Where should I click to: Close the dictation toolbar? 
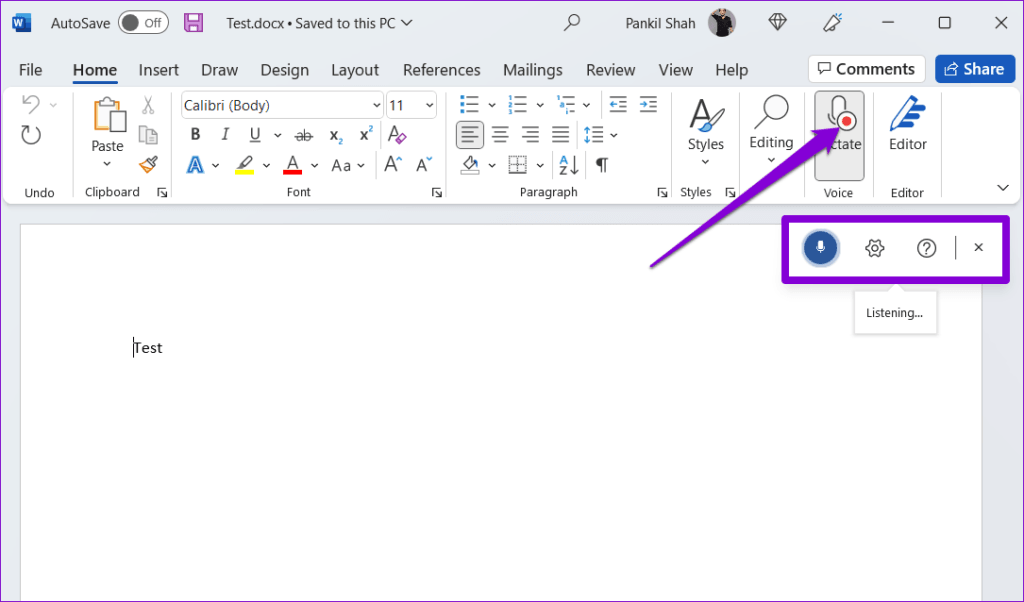click(978, 247)
